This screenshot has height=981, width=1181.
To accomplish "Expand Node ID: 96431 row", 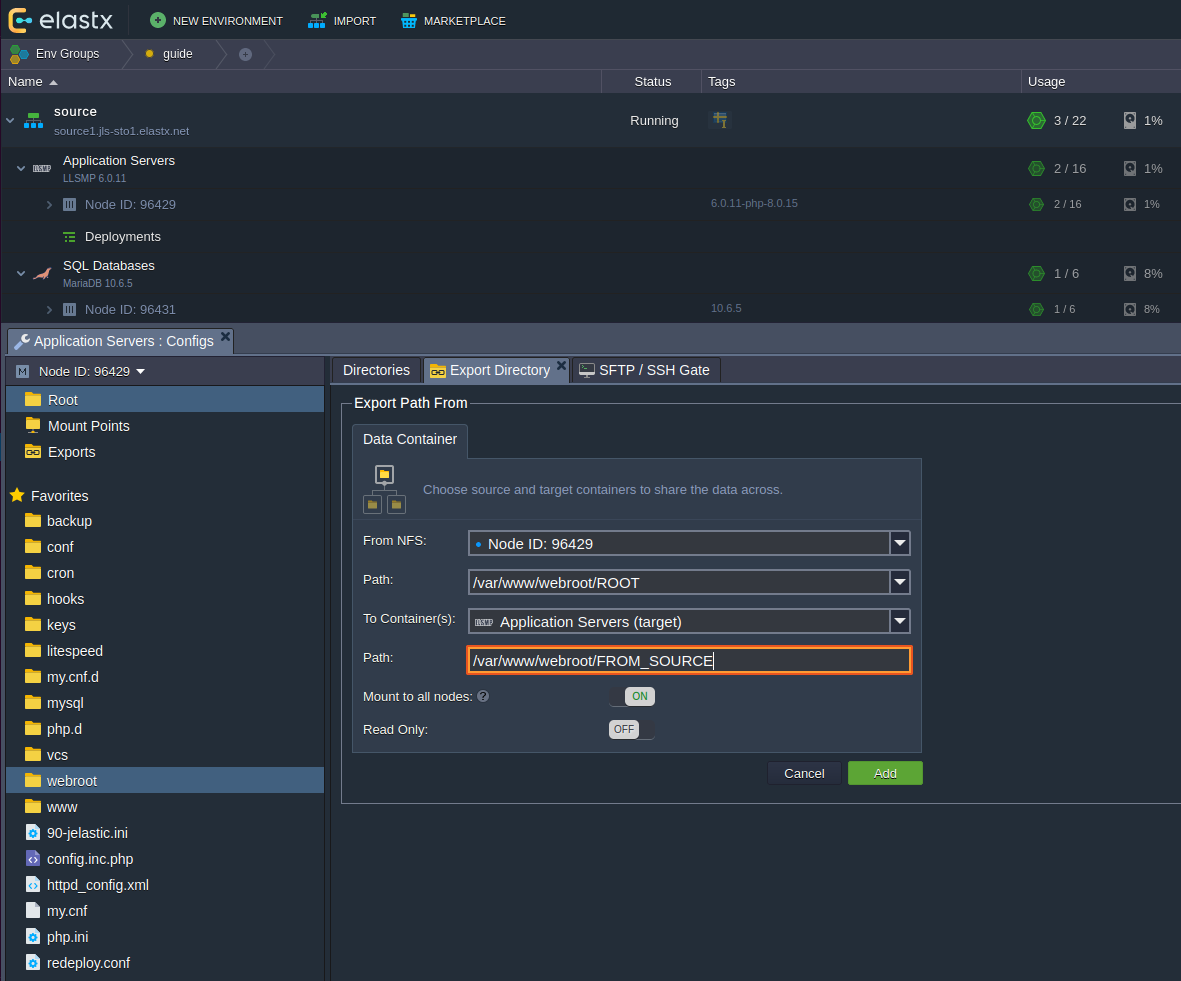I will tap(49, 310).
